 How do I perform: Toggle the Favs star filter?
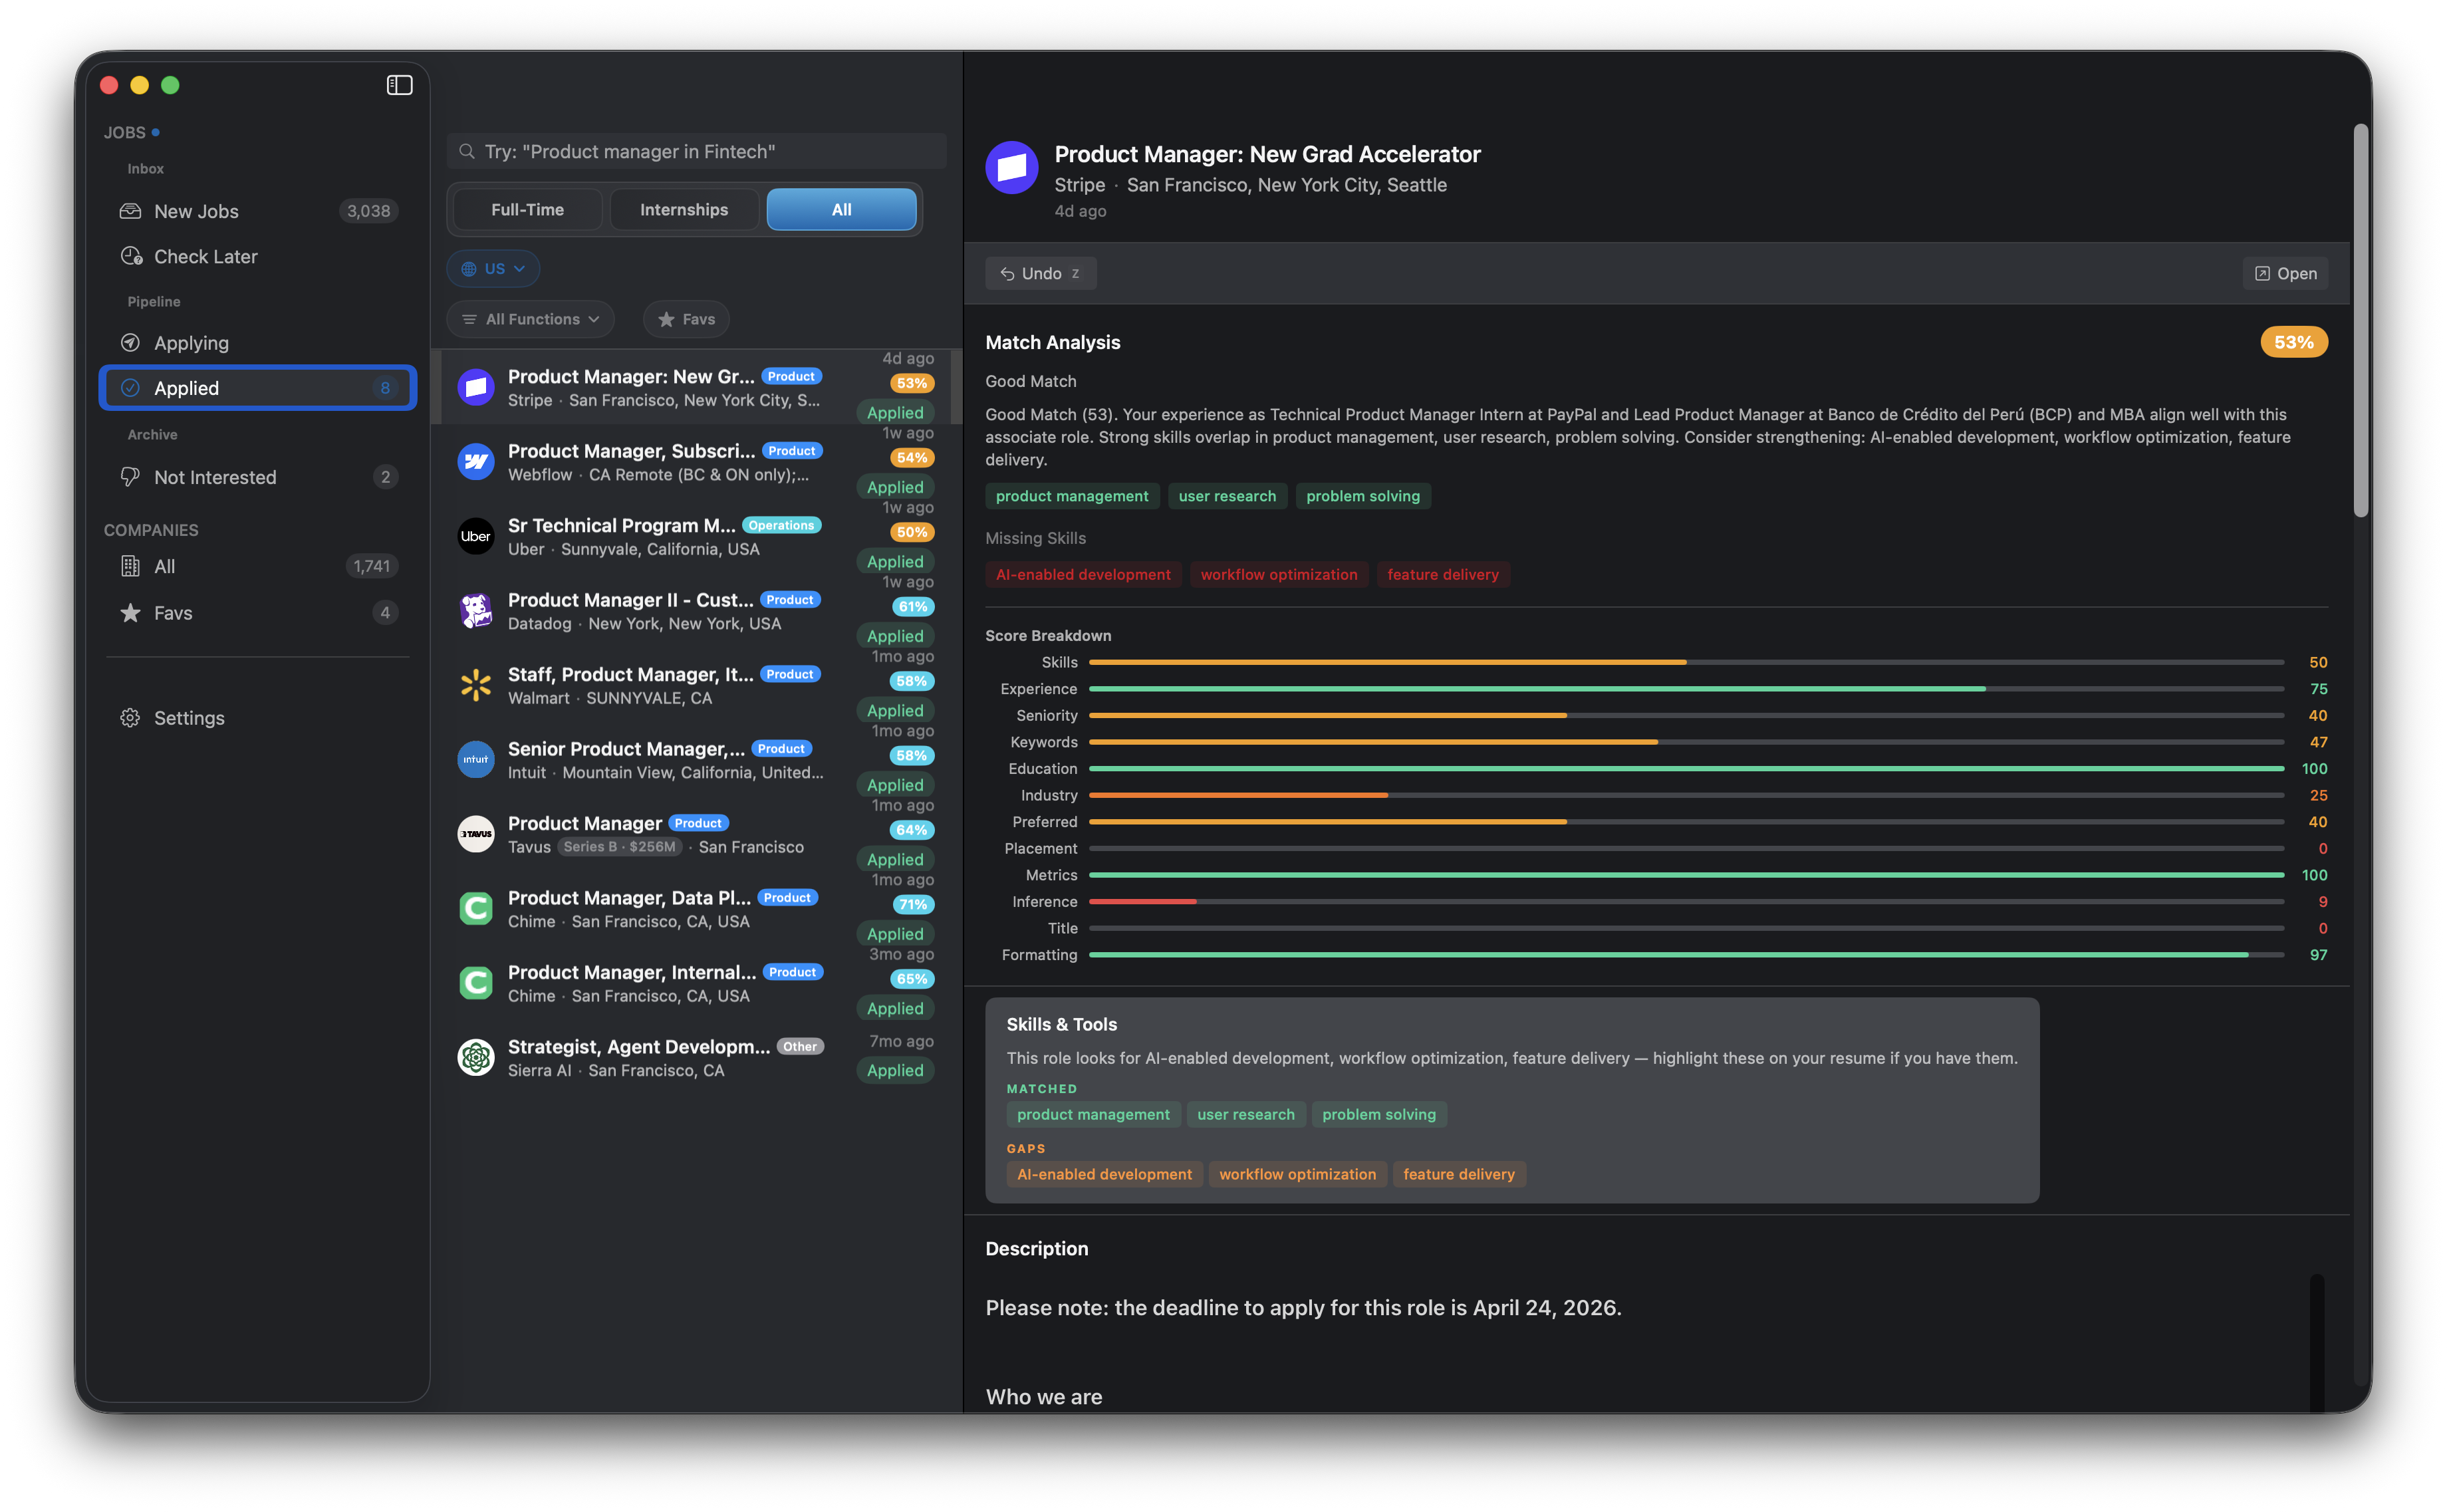click(686, 319)
